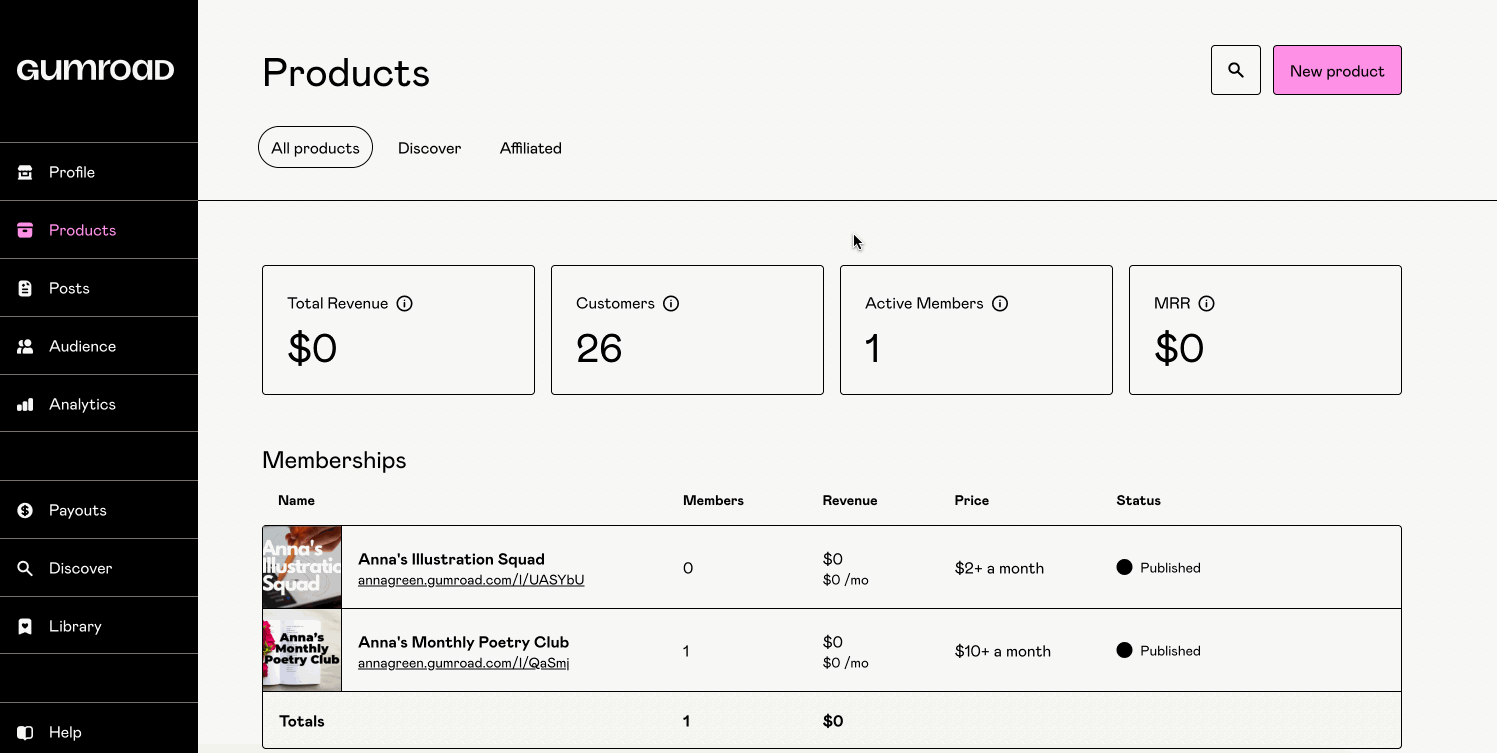Screen dimensions: 1497x753
Task: Select the All products tab
Action: click(x=315, y=148)
